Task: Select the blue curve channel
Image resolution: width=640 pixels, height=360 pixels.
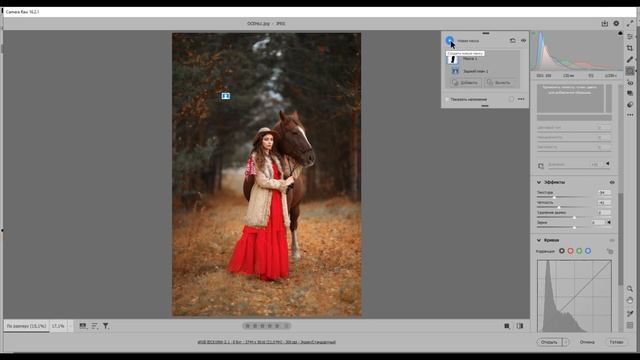Action: (588, 251)
